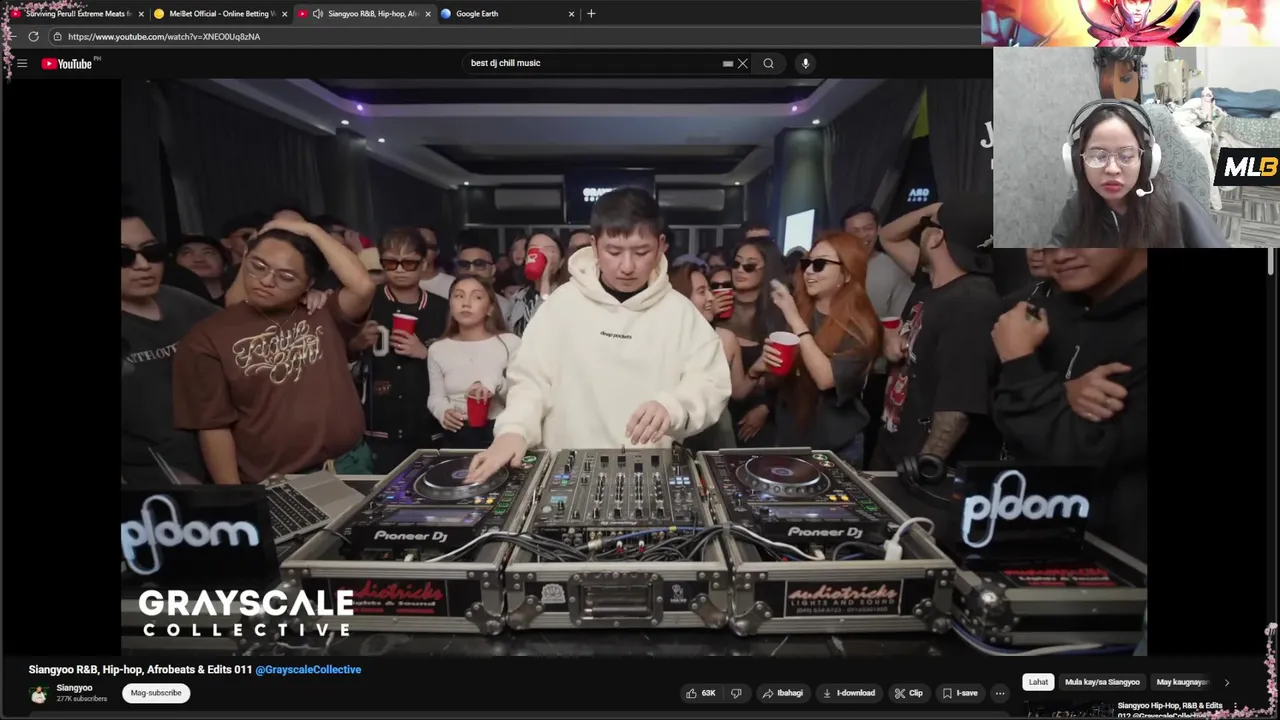Click the page vertical scrollbar

[x=1271, y=260]
